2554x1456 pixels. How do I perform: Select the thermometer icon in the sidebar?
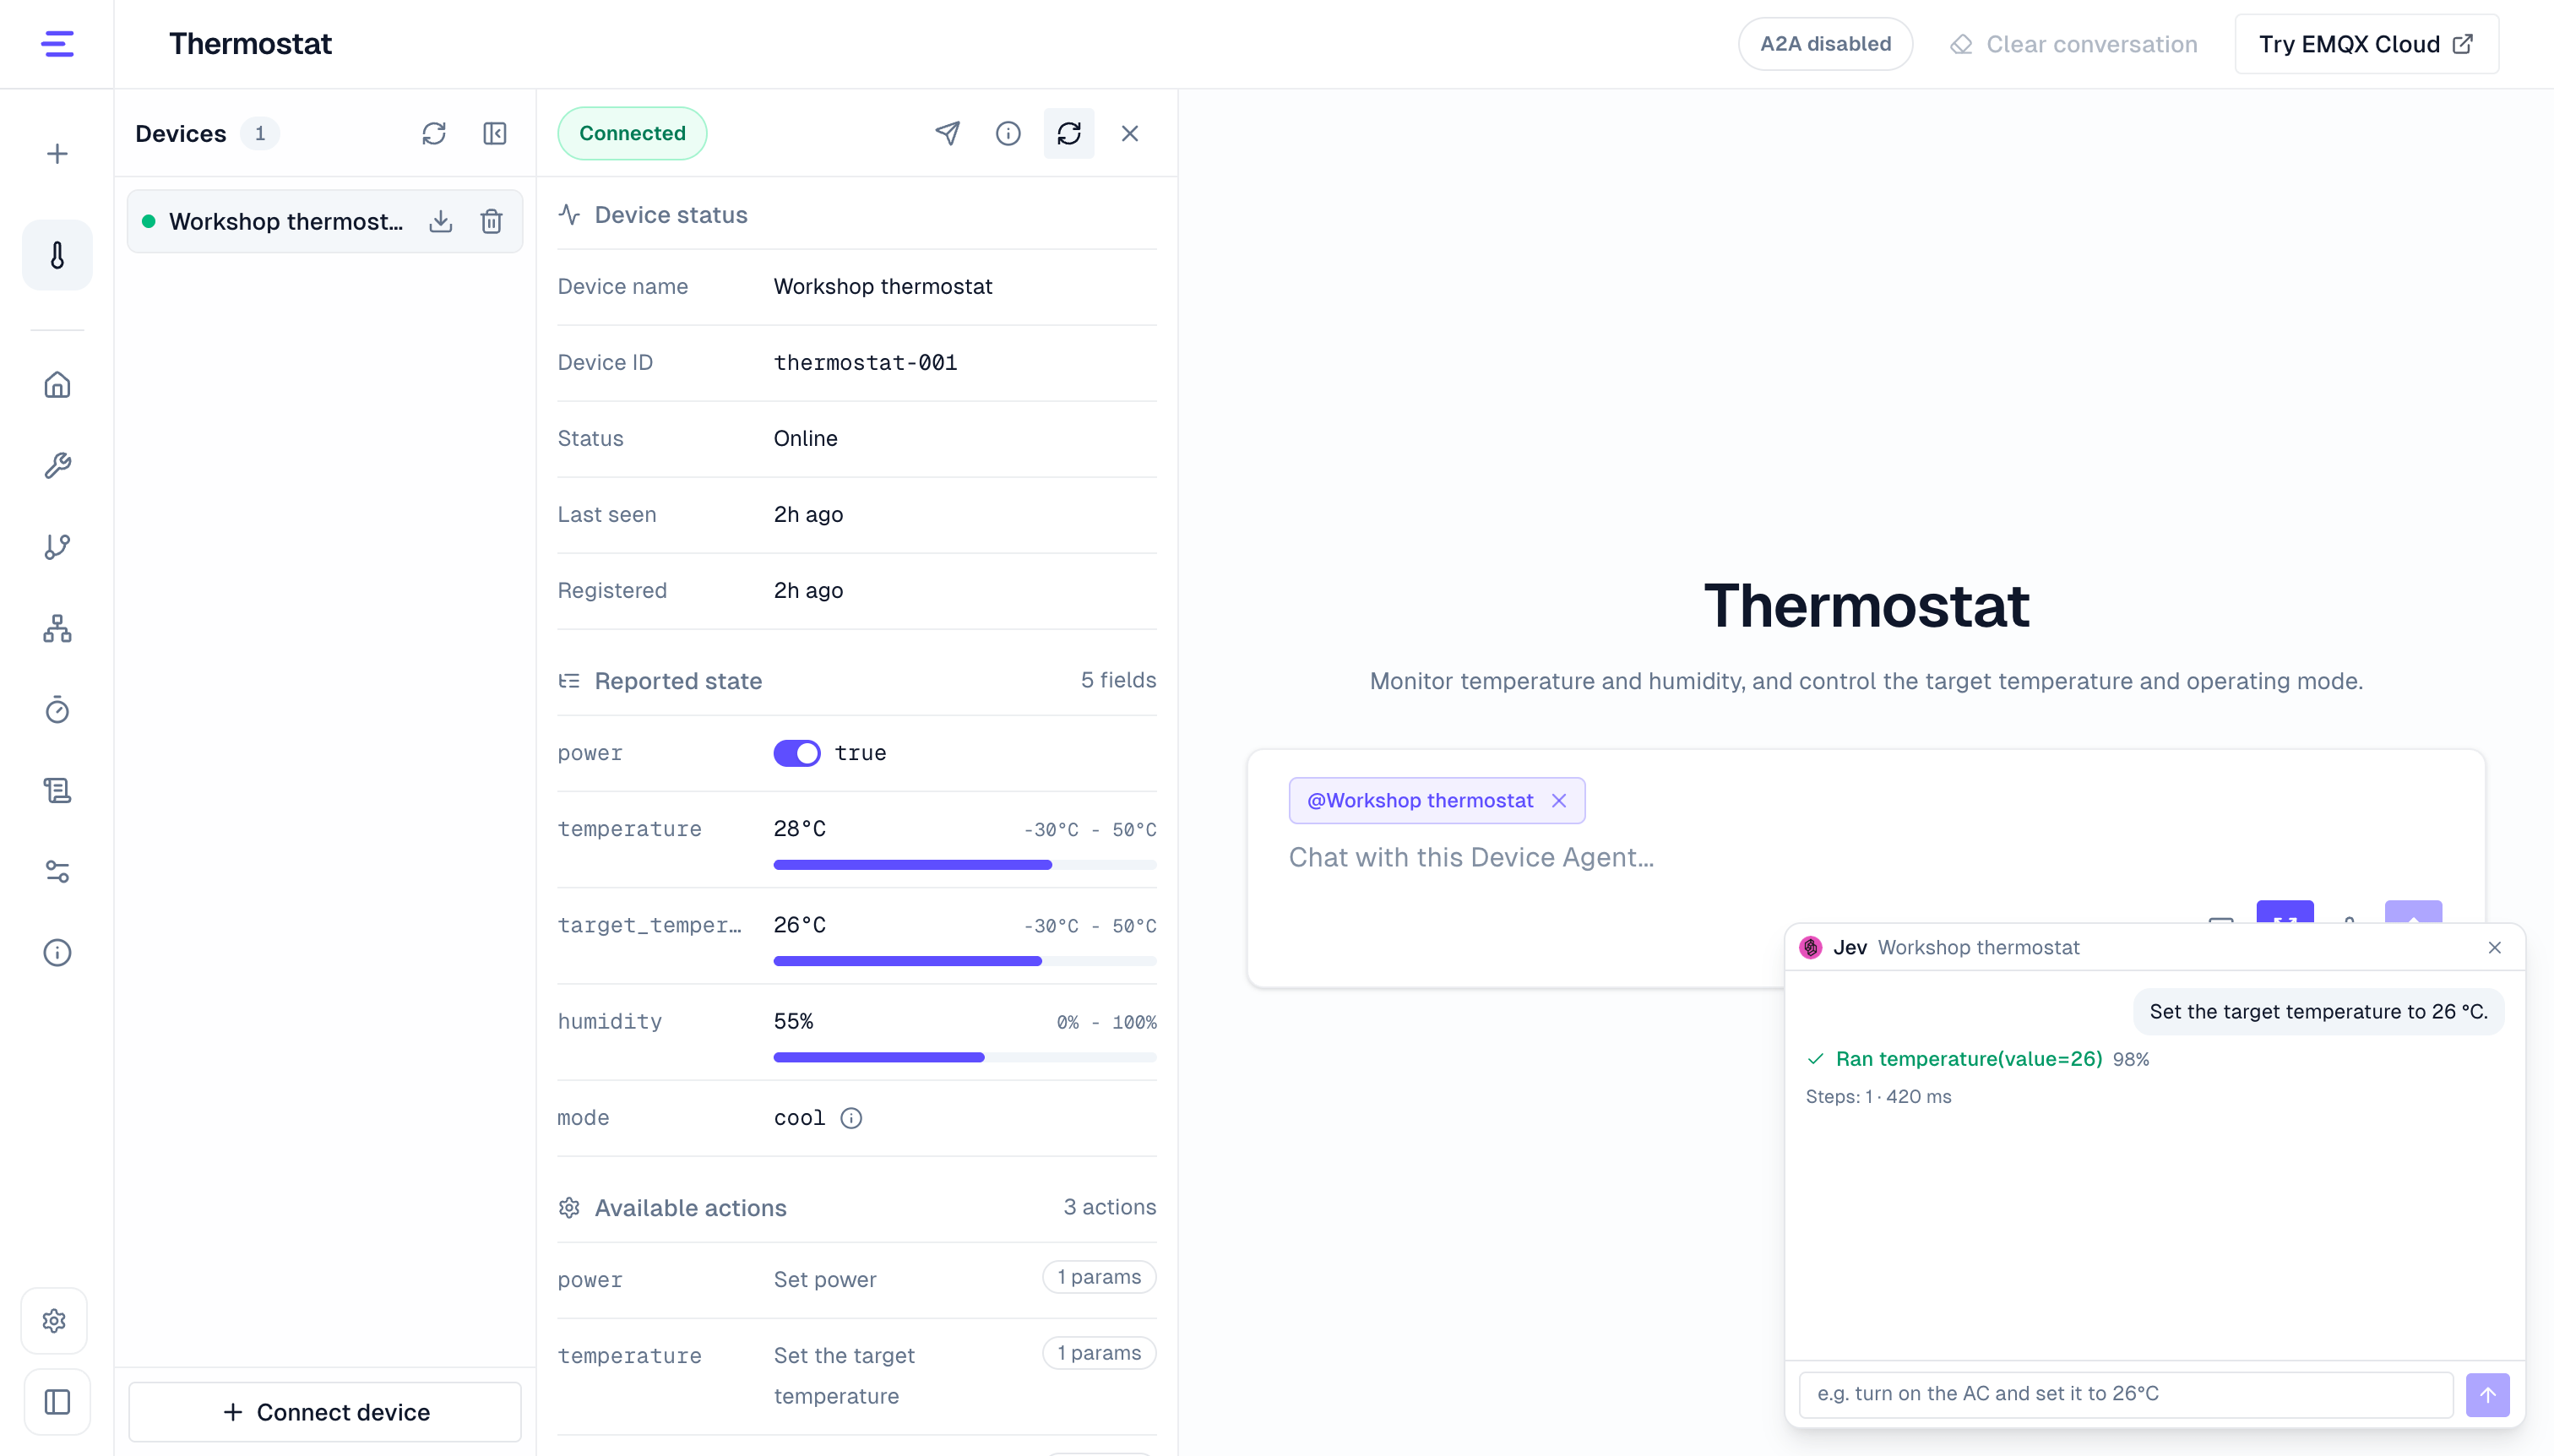(57, 255)
